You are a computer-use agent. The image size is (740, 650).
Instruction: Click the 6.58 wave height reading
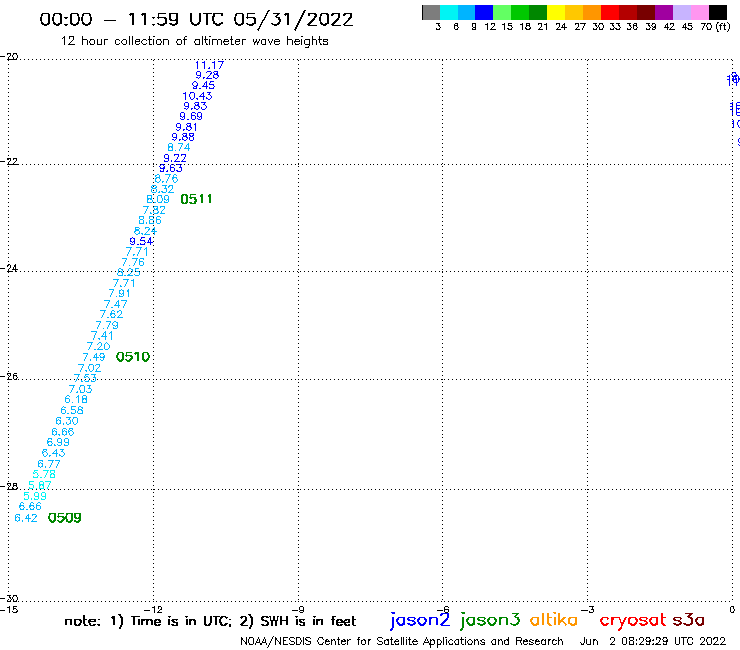click(x=72, y=410)
